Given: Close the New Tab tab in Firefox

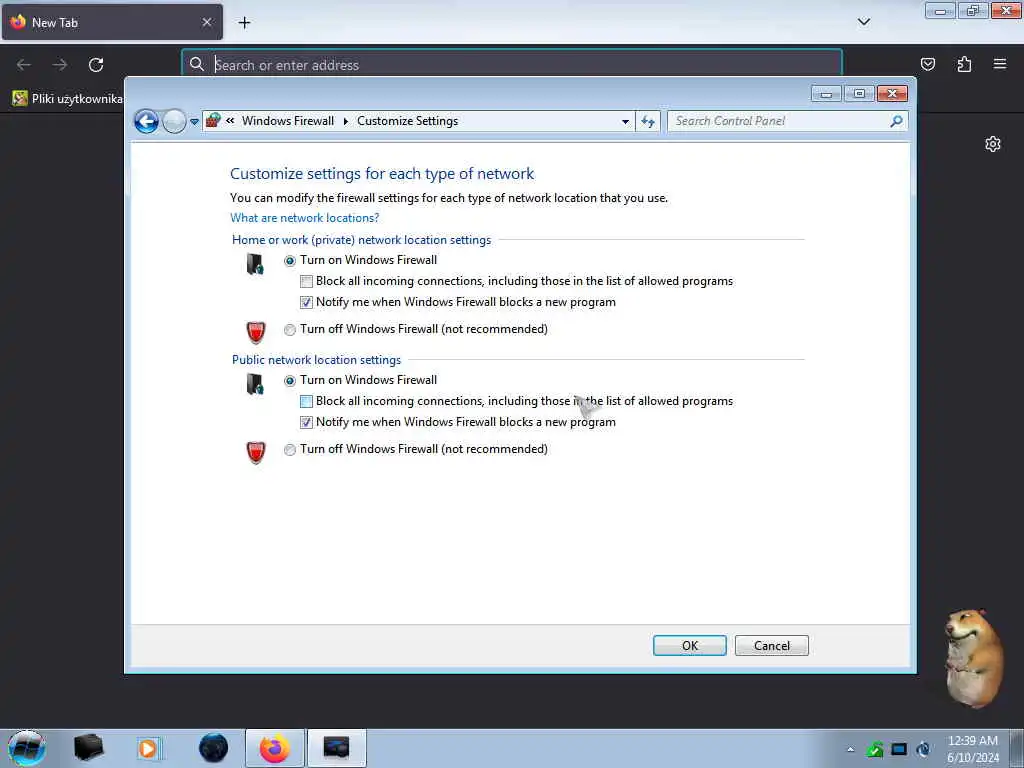Looking at the screenshot, I should click(206, 22).
